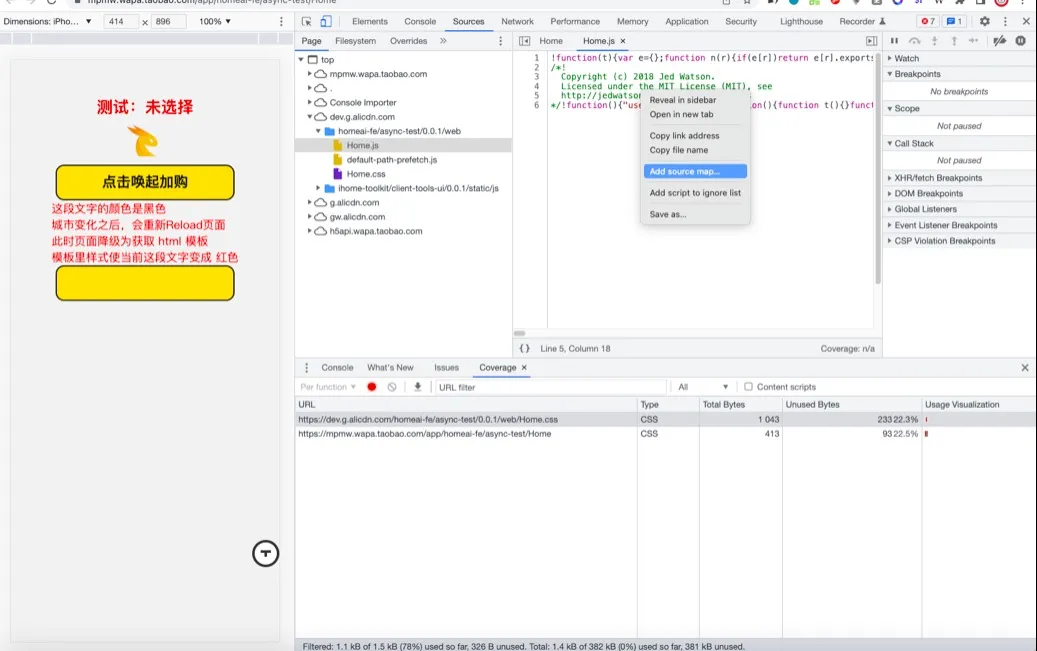Open the Filesystem navigator tab

(355, 41)
